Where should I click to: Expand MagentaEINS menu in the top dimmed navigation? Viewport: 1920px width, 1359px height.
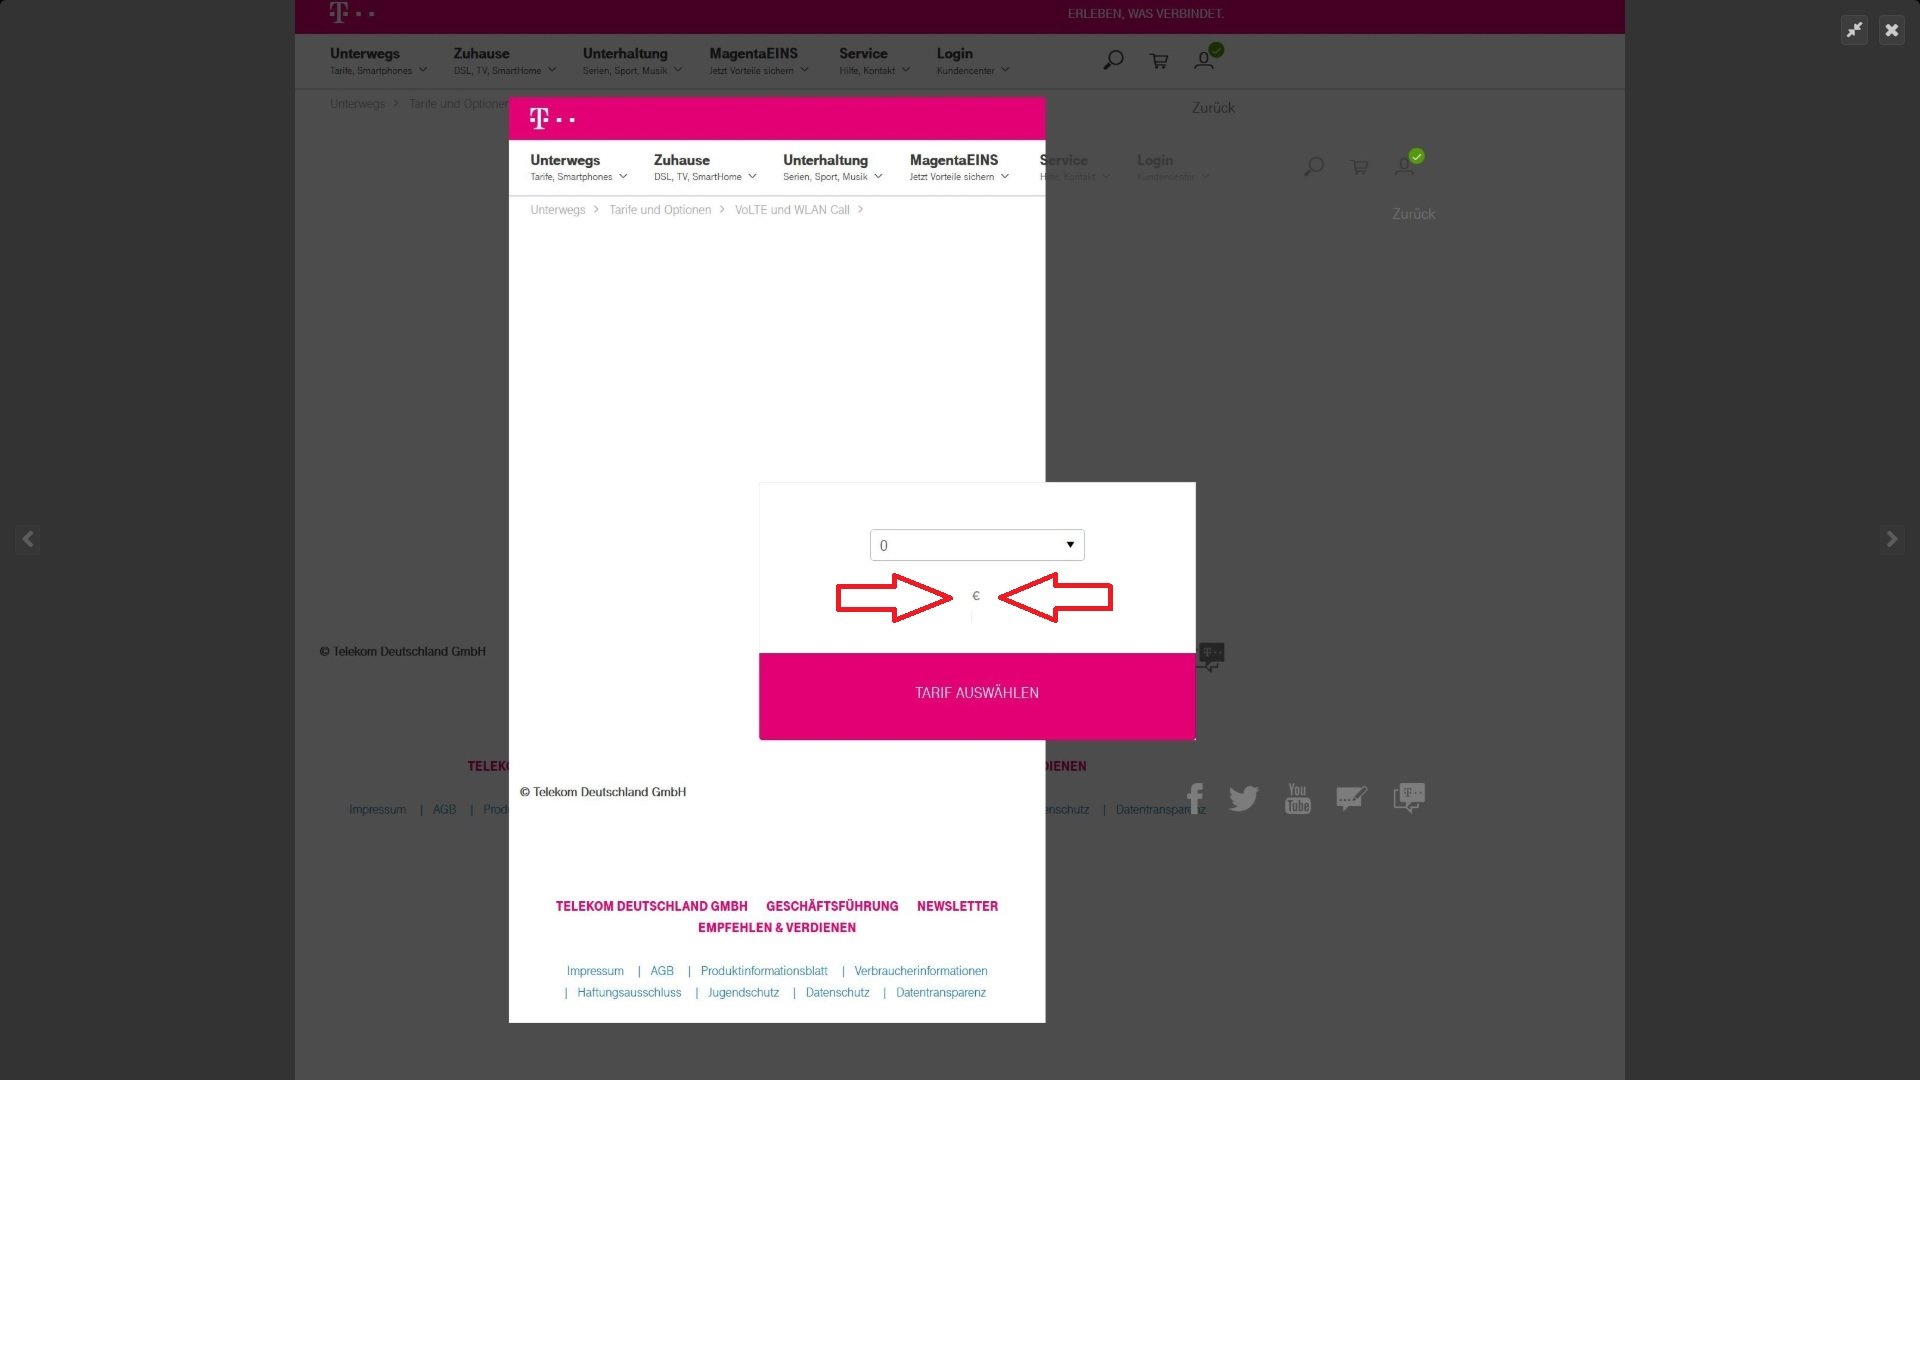pos(759,61)
